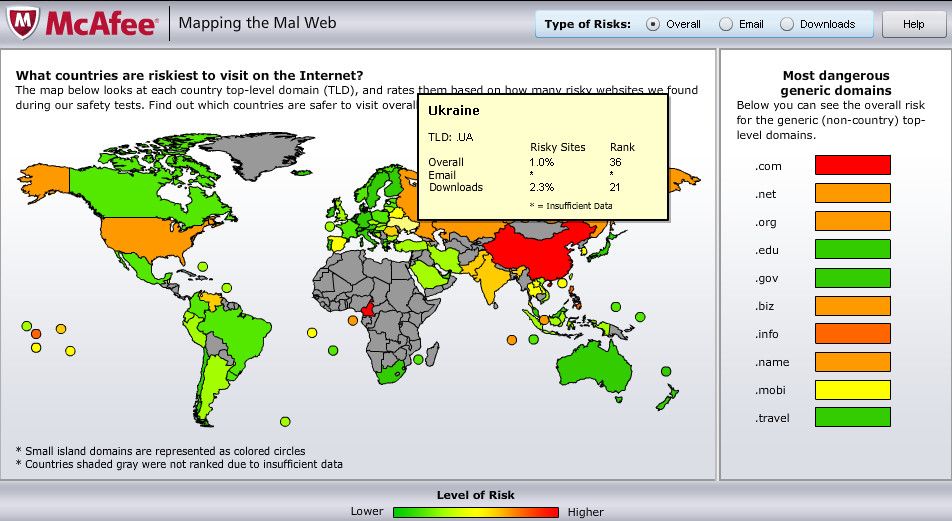The image size is (952, 521).
Task: Click the orange circle west of Cameroon
Action: (353, 320)
